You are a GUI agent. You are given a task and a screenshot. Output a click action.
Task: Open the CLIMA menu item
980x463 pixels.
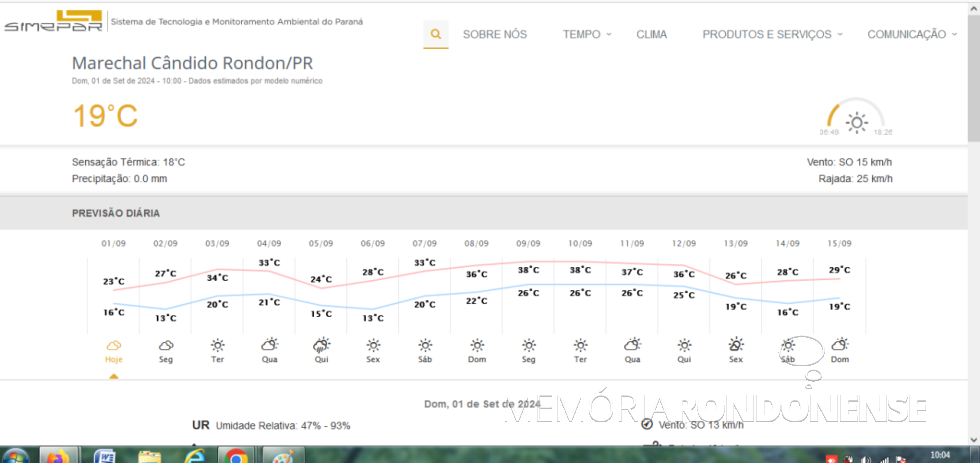pyautogui.click(x=651, y=34)
